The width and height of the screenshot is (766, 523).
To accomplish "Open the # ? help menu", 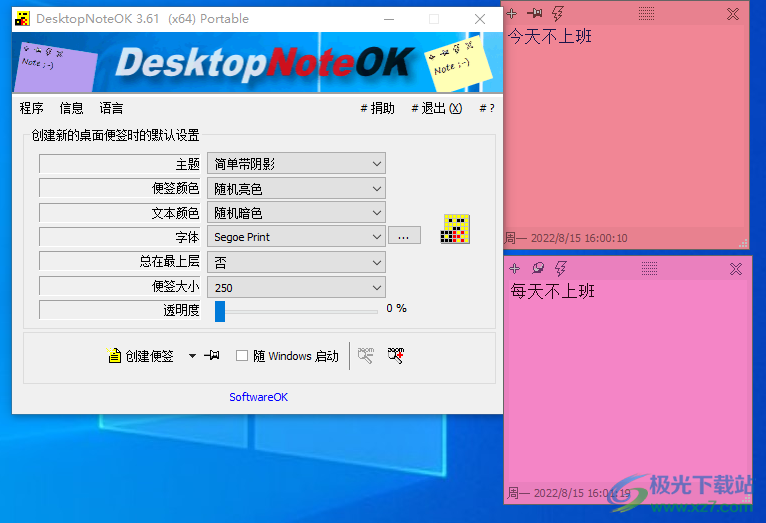I will [x=487, y=108].
